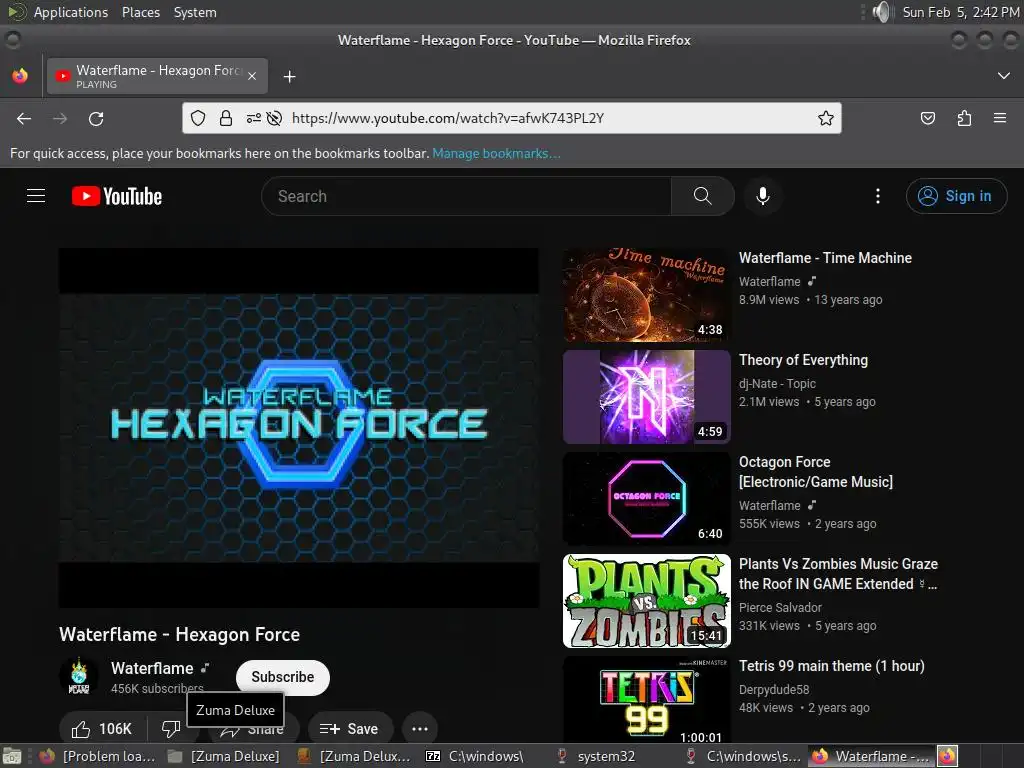Open the tracking protection shield icon
Screen dimensions: 1024x768
click(x=198, y=118)
